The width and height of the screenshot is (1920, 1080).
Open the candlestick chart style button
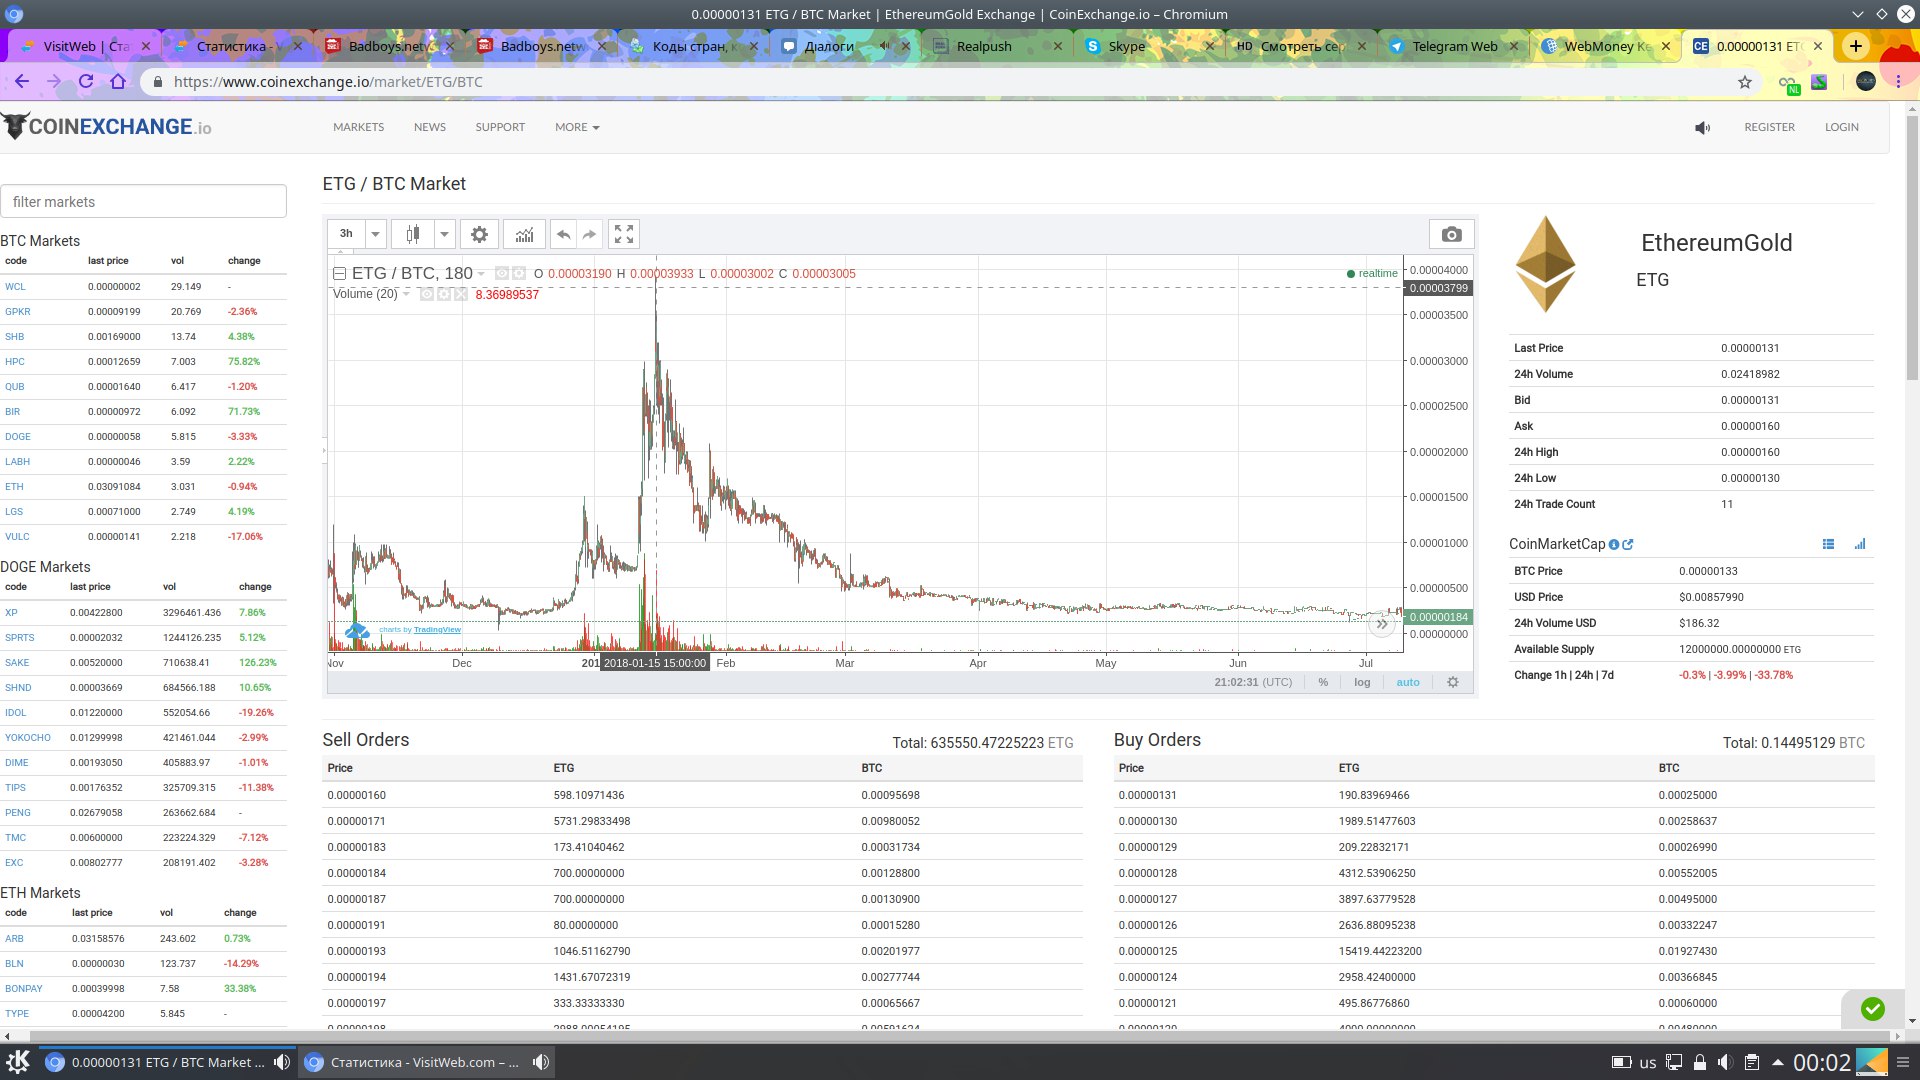coord(412,234)
